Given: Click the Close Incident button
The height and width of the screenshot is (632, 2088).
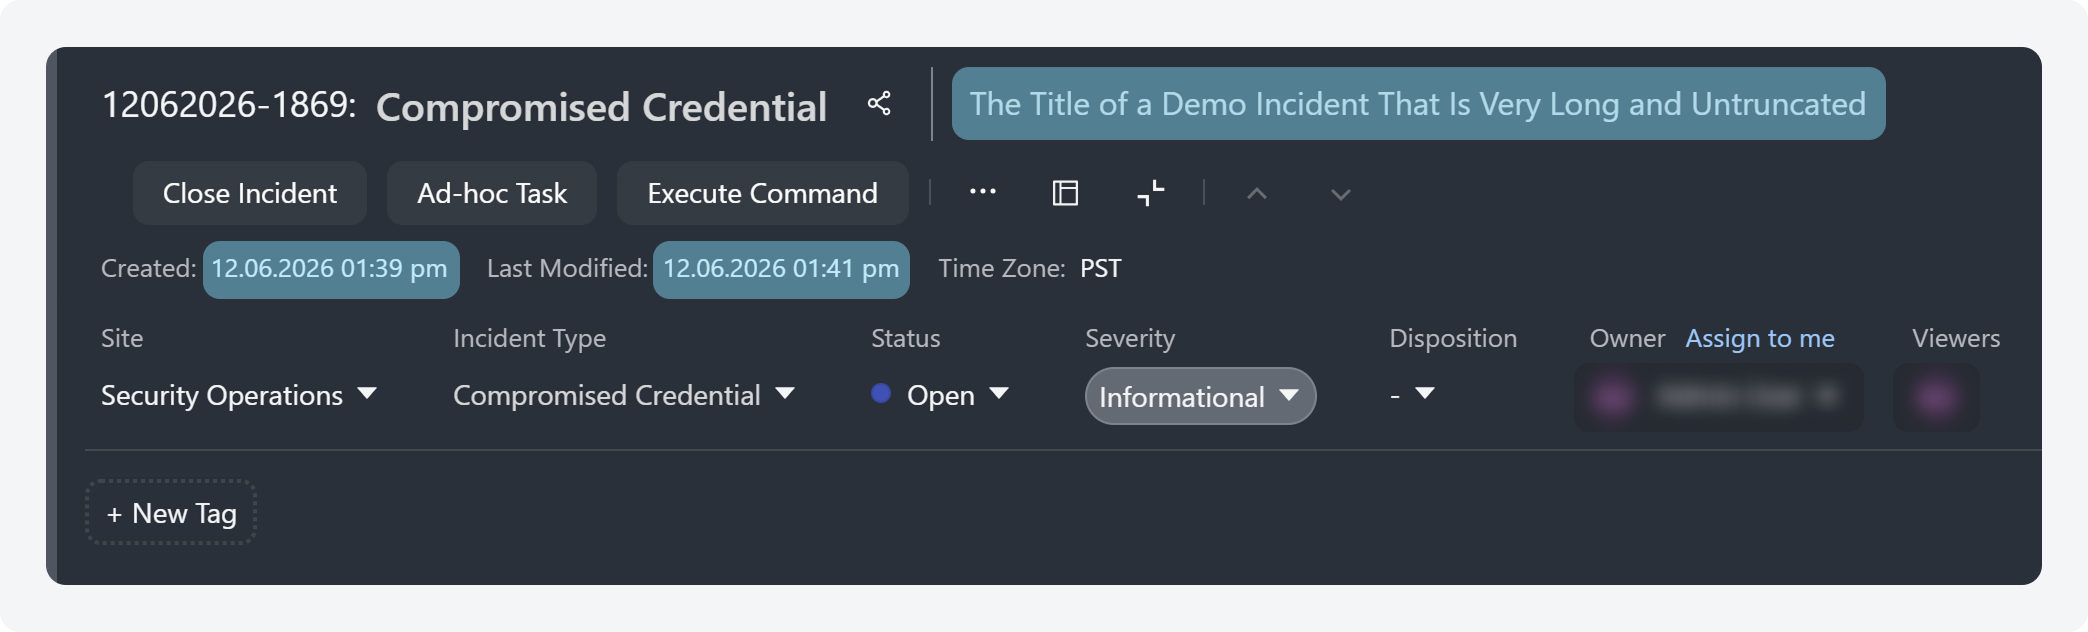Looking at the screenshot, I should pyautogui.click(x=250, y=193).
